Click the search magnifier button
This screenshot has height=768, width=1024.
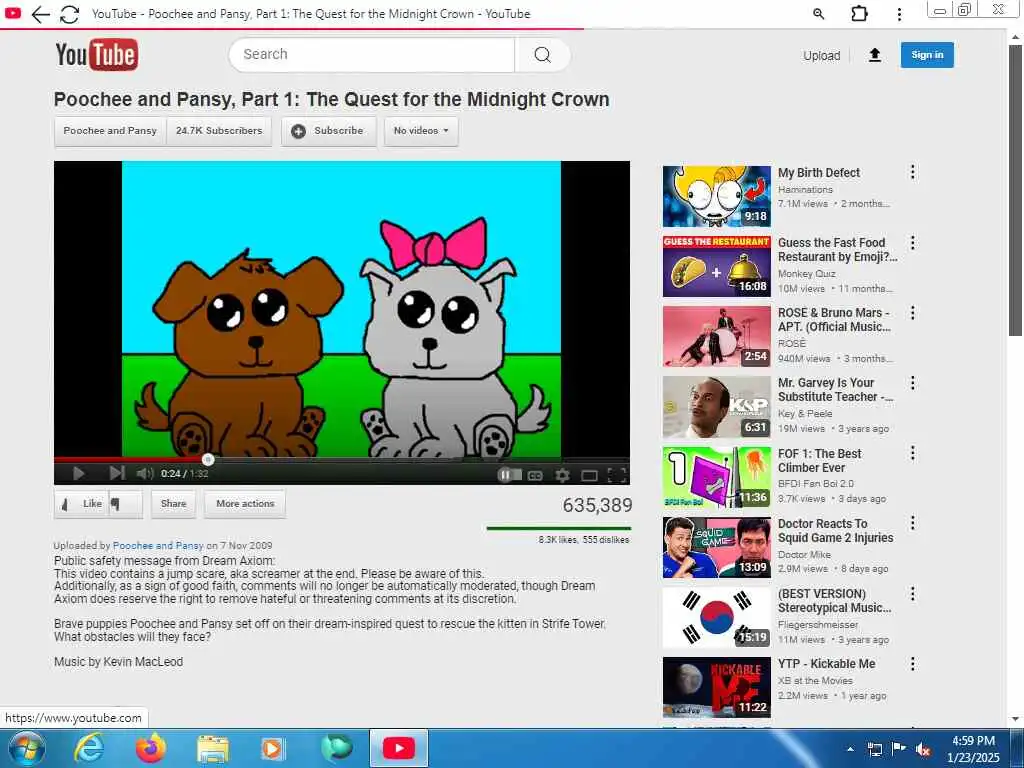coord(542,55)
